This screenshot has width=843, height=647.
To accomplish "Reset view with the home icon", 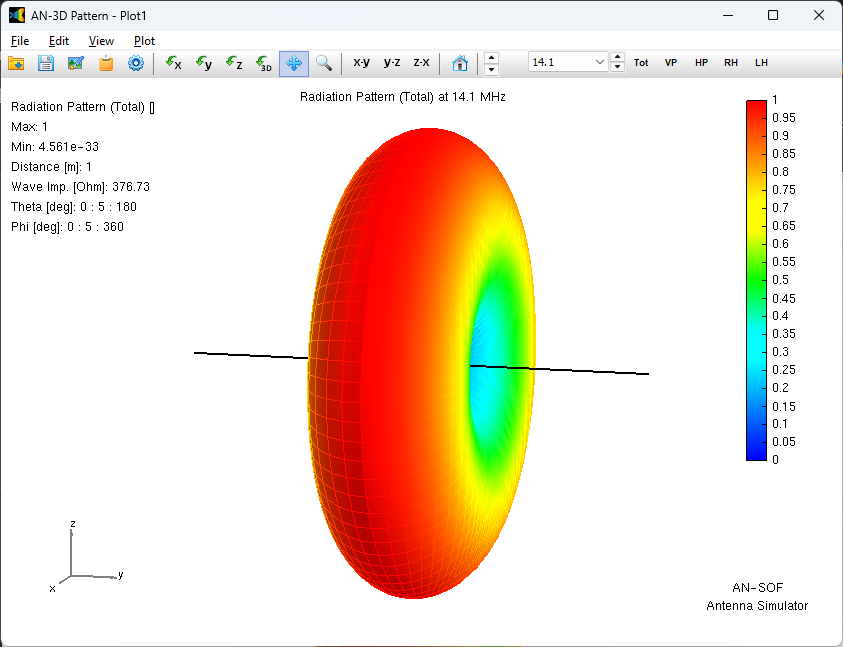I will [460, 63].
